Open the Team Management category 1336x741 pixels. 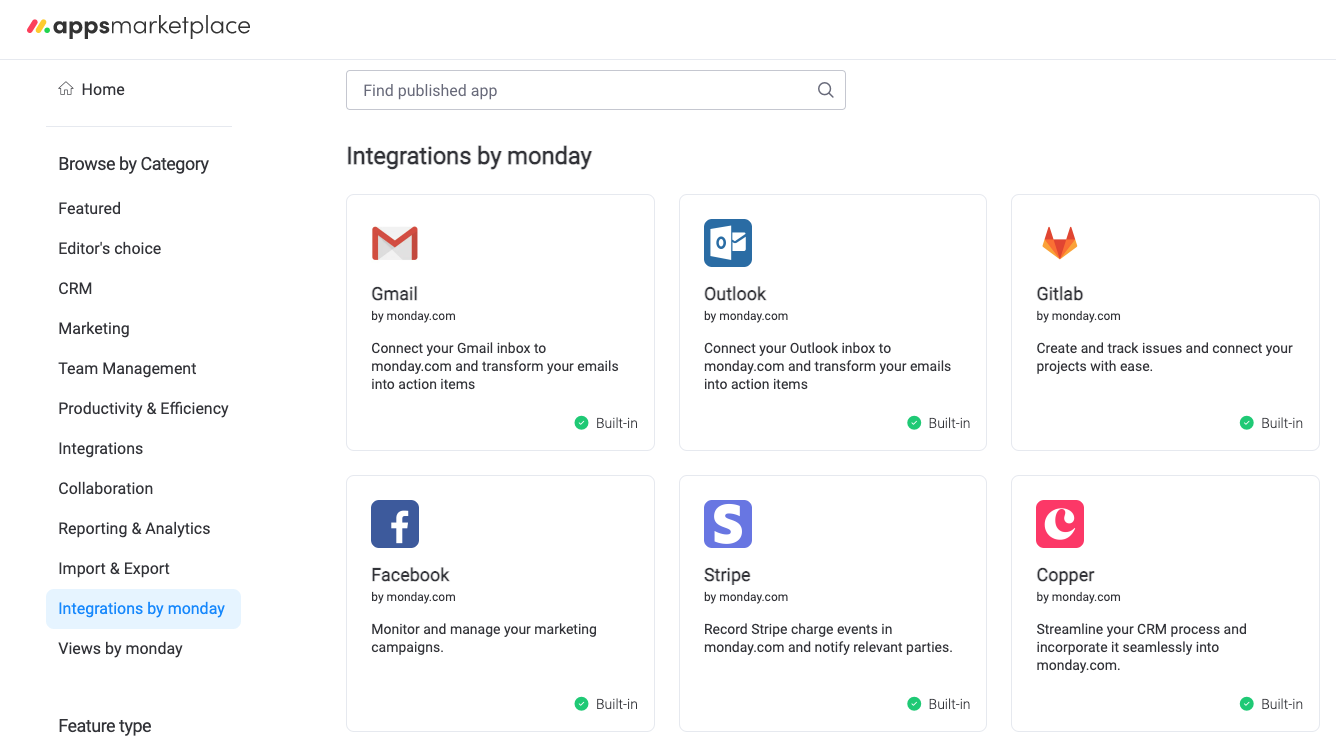tap(127, 368)
